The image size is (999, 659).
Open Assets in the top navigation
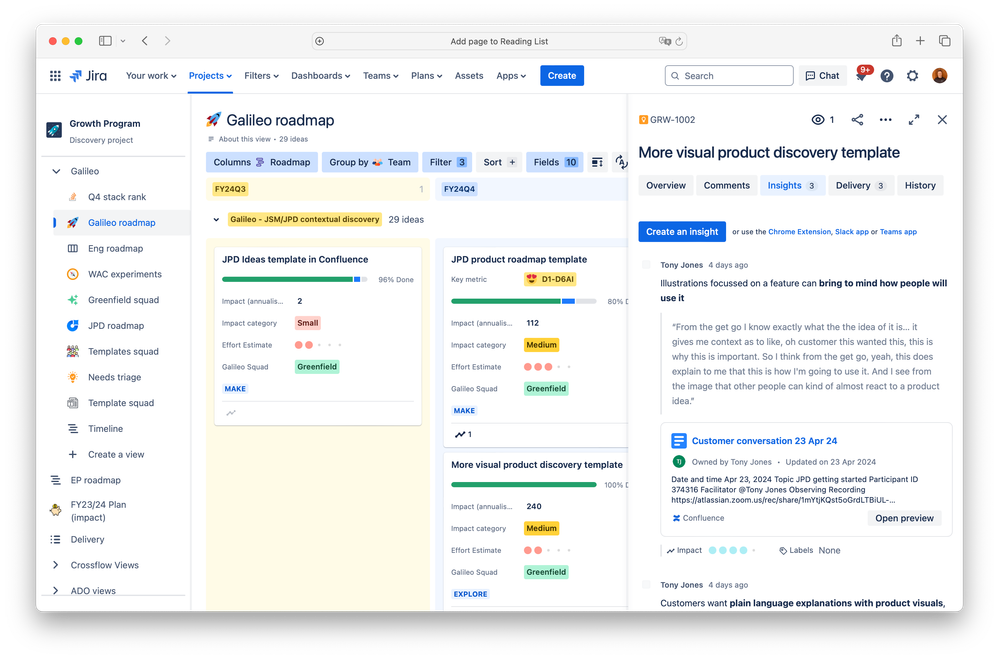pyautogui.click(x=469, y=76)
